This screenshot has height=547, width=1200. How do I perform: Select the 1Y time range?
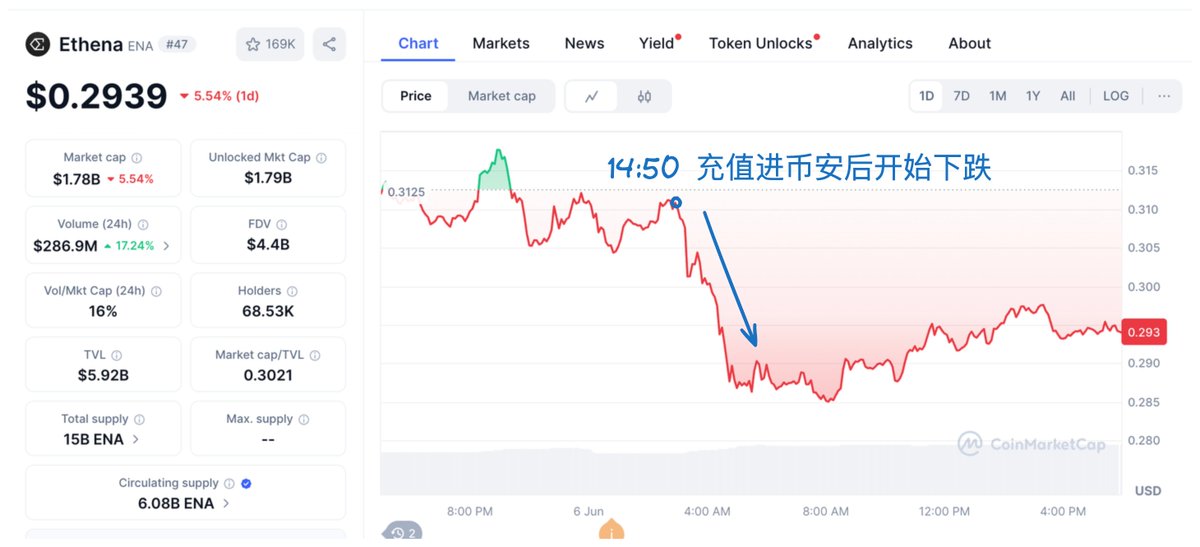1033,96
